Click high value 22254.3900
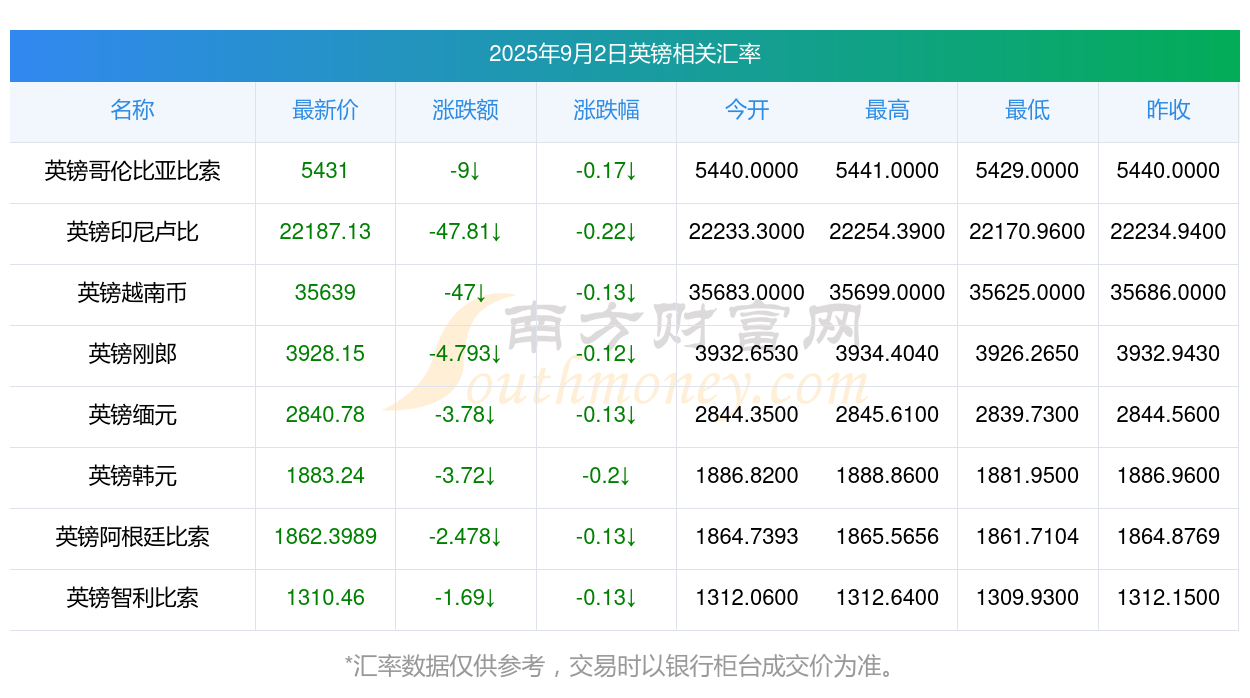Screen dimensions: 1250x698 (x=887, y=232)
